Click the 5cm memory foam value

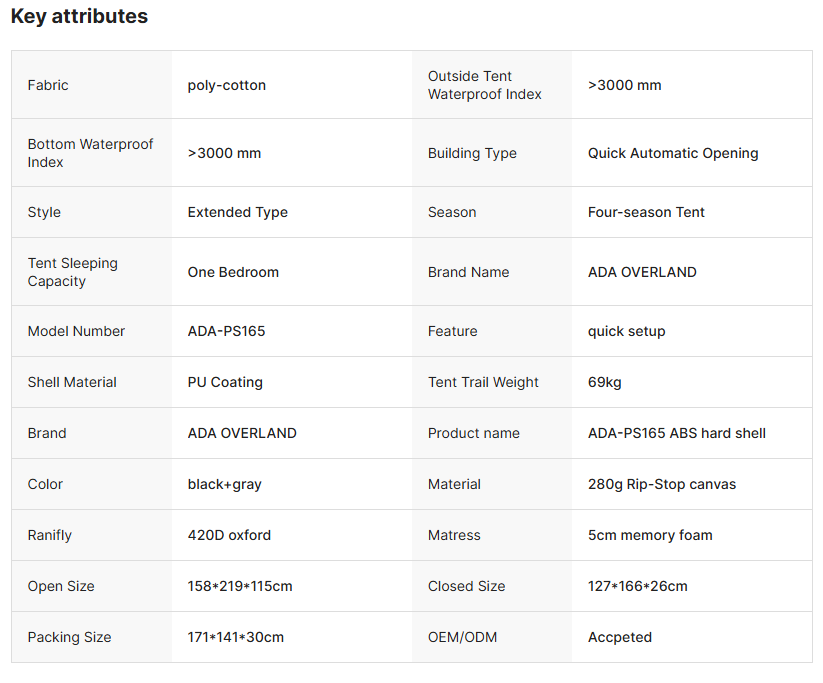click(x=650, y=535)
